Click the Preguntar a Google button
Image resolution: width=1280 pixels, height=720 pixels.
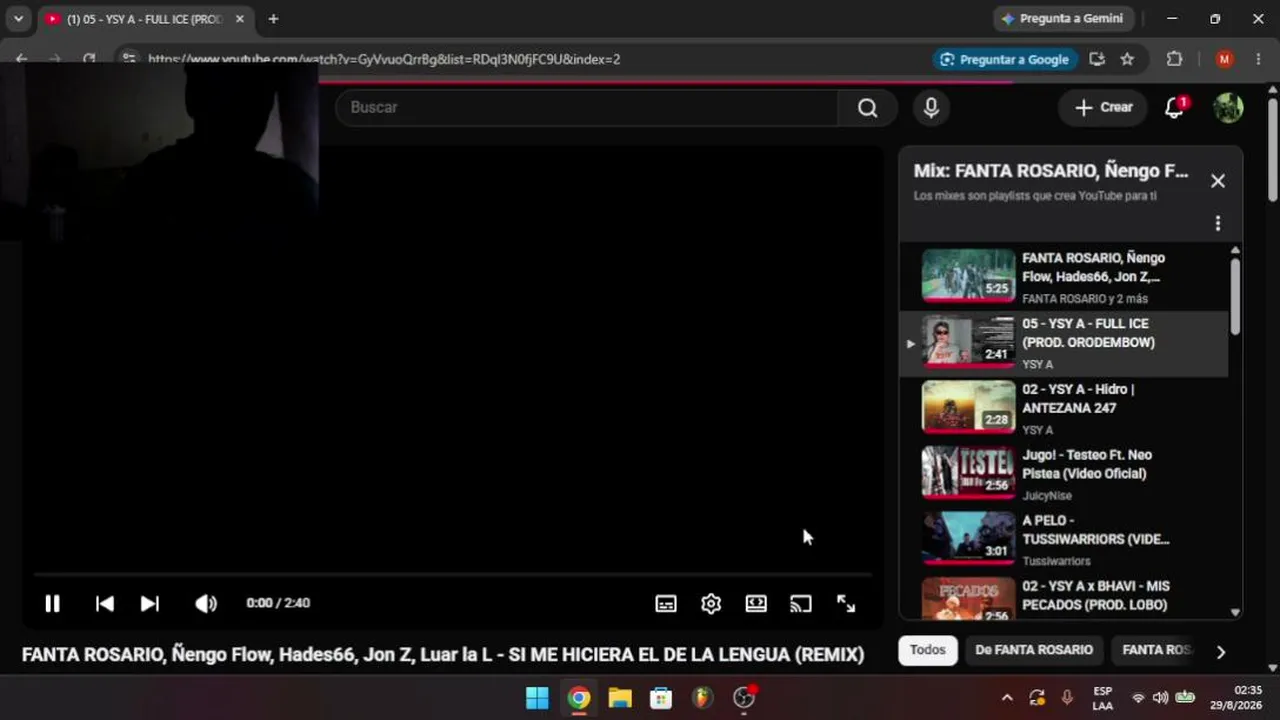[x=1004, y=59]
